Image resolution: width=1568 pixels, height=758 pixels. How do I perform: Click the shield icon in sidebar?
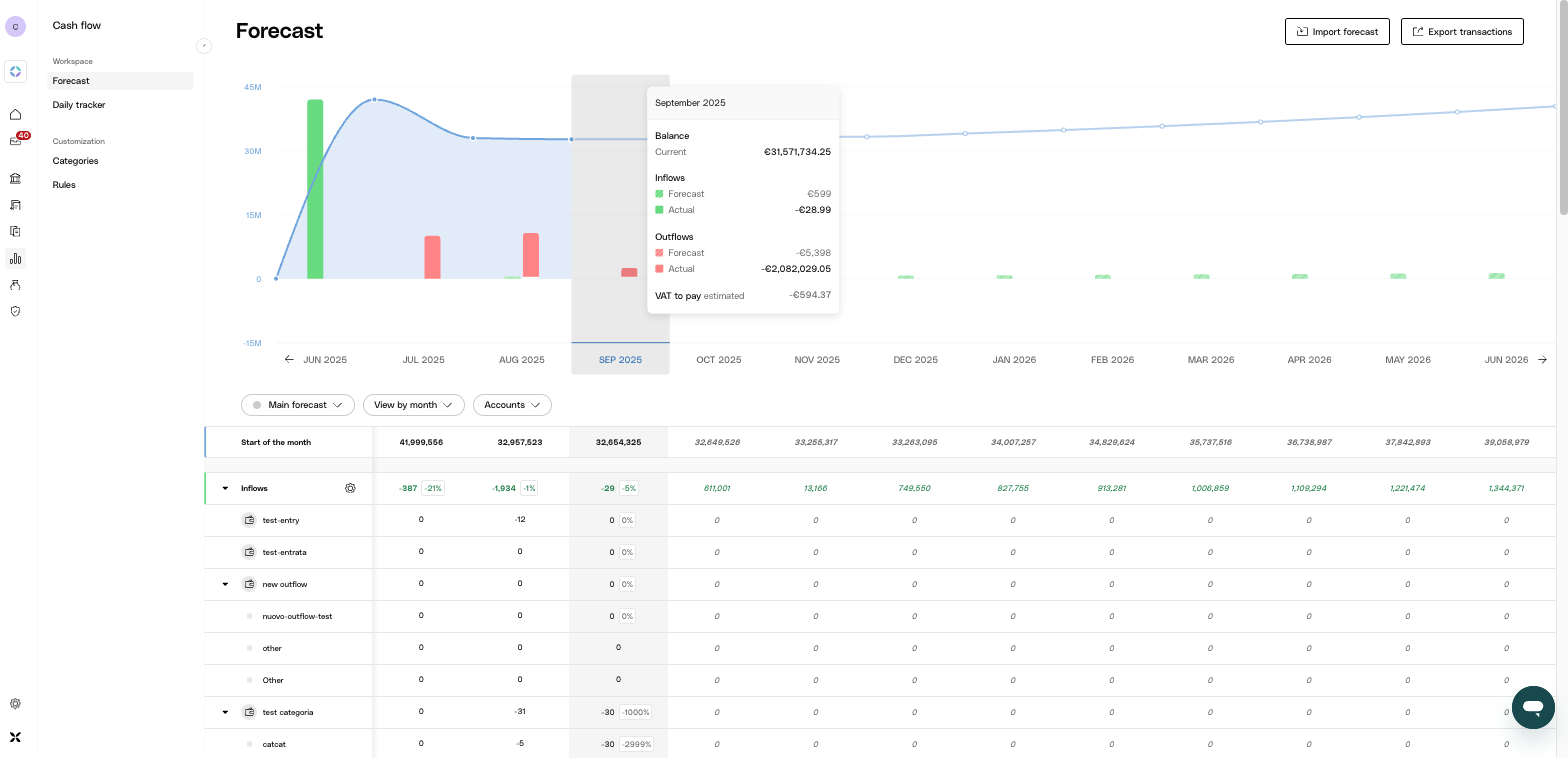15,311
